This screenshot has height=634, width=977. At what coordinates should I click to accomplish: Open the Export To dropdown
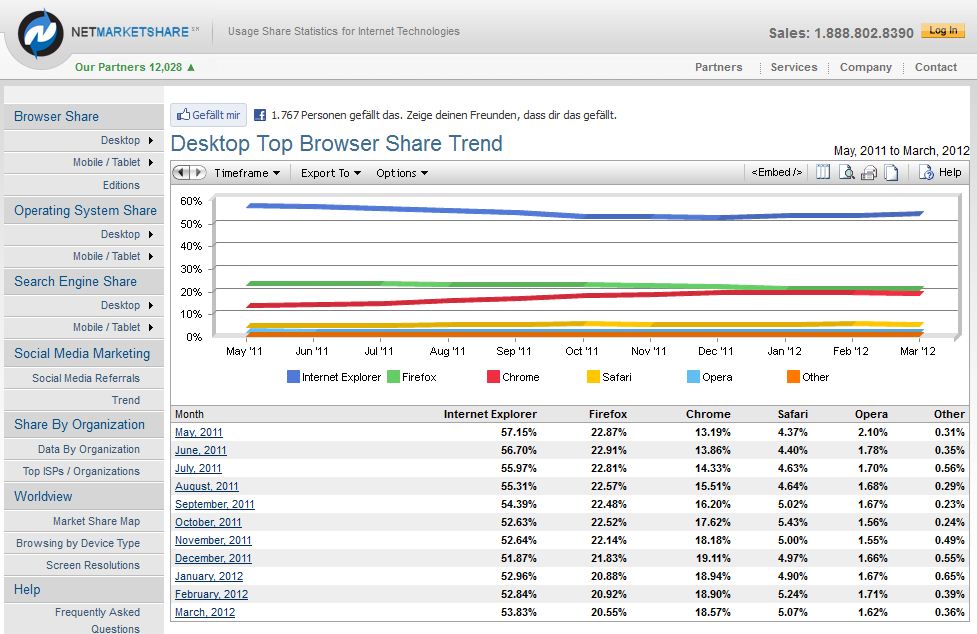(331, 173)
